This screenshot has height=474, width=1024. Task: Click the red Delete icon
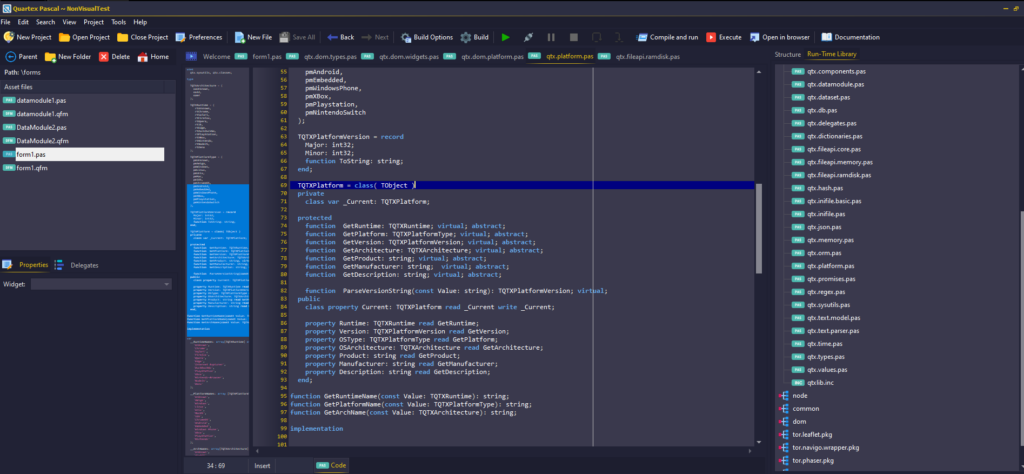103,57
